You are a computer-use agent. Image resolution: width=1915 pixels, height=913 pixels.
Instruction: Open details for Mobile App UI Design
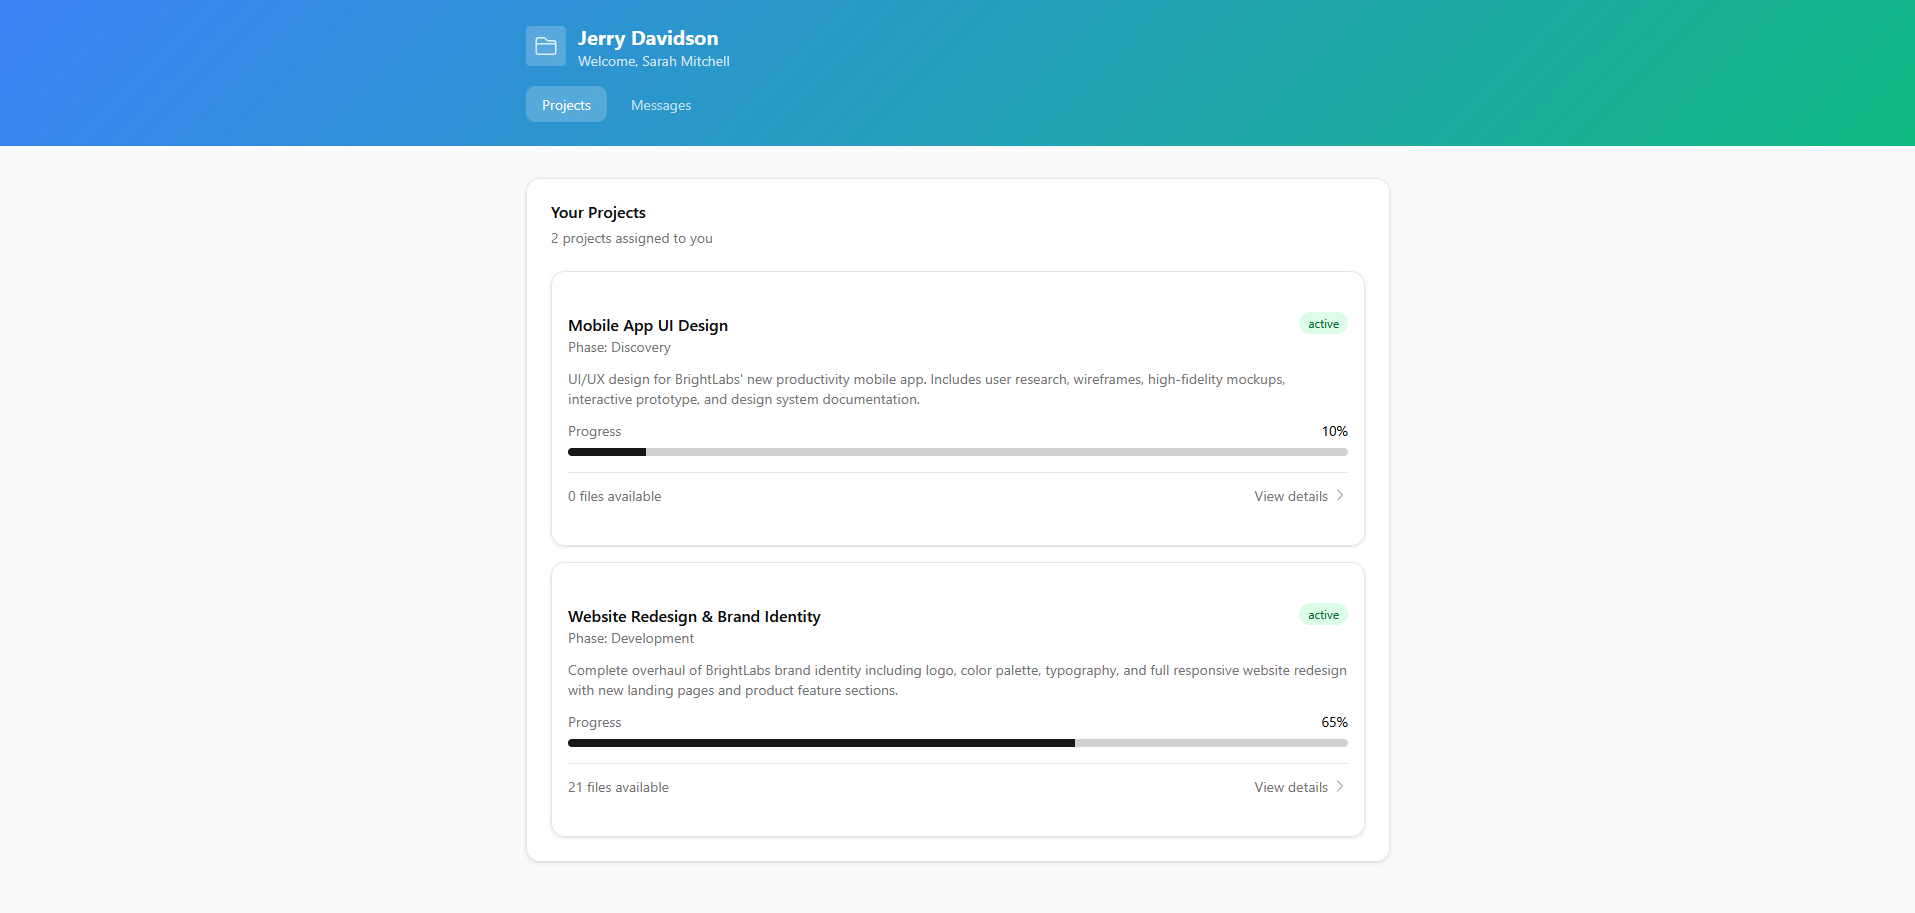pos(1290,496)
